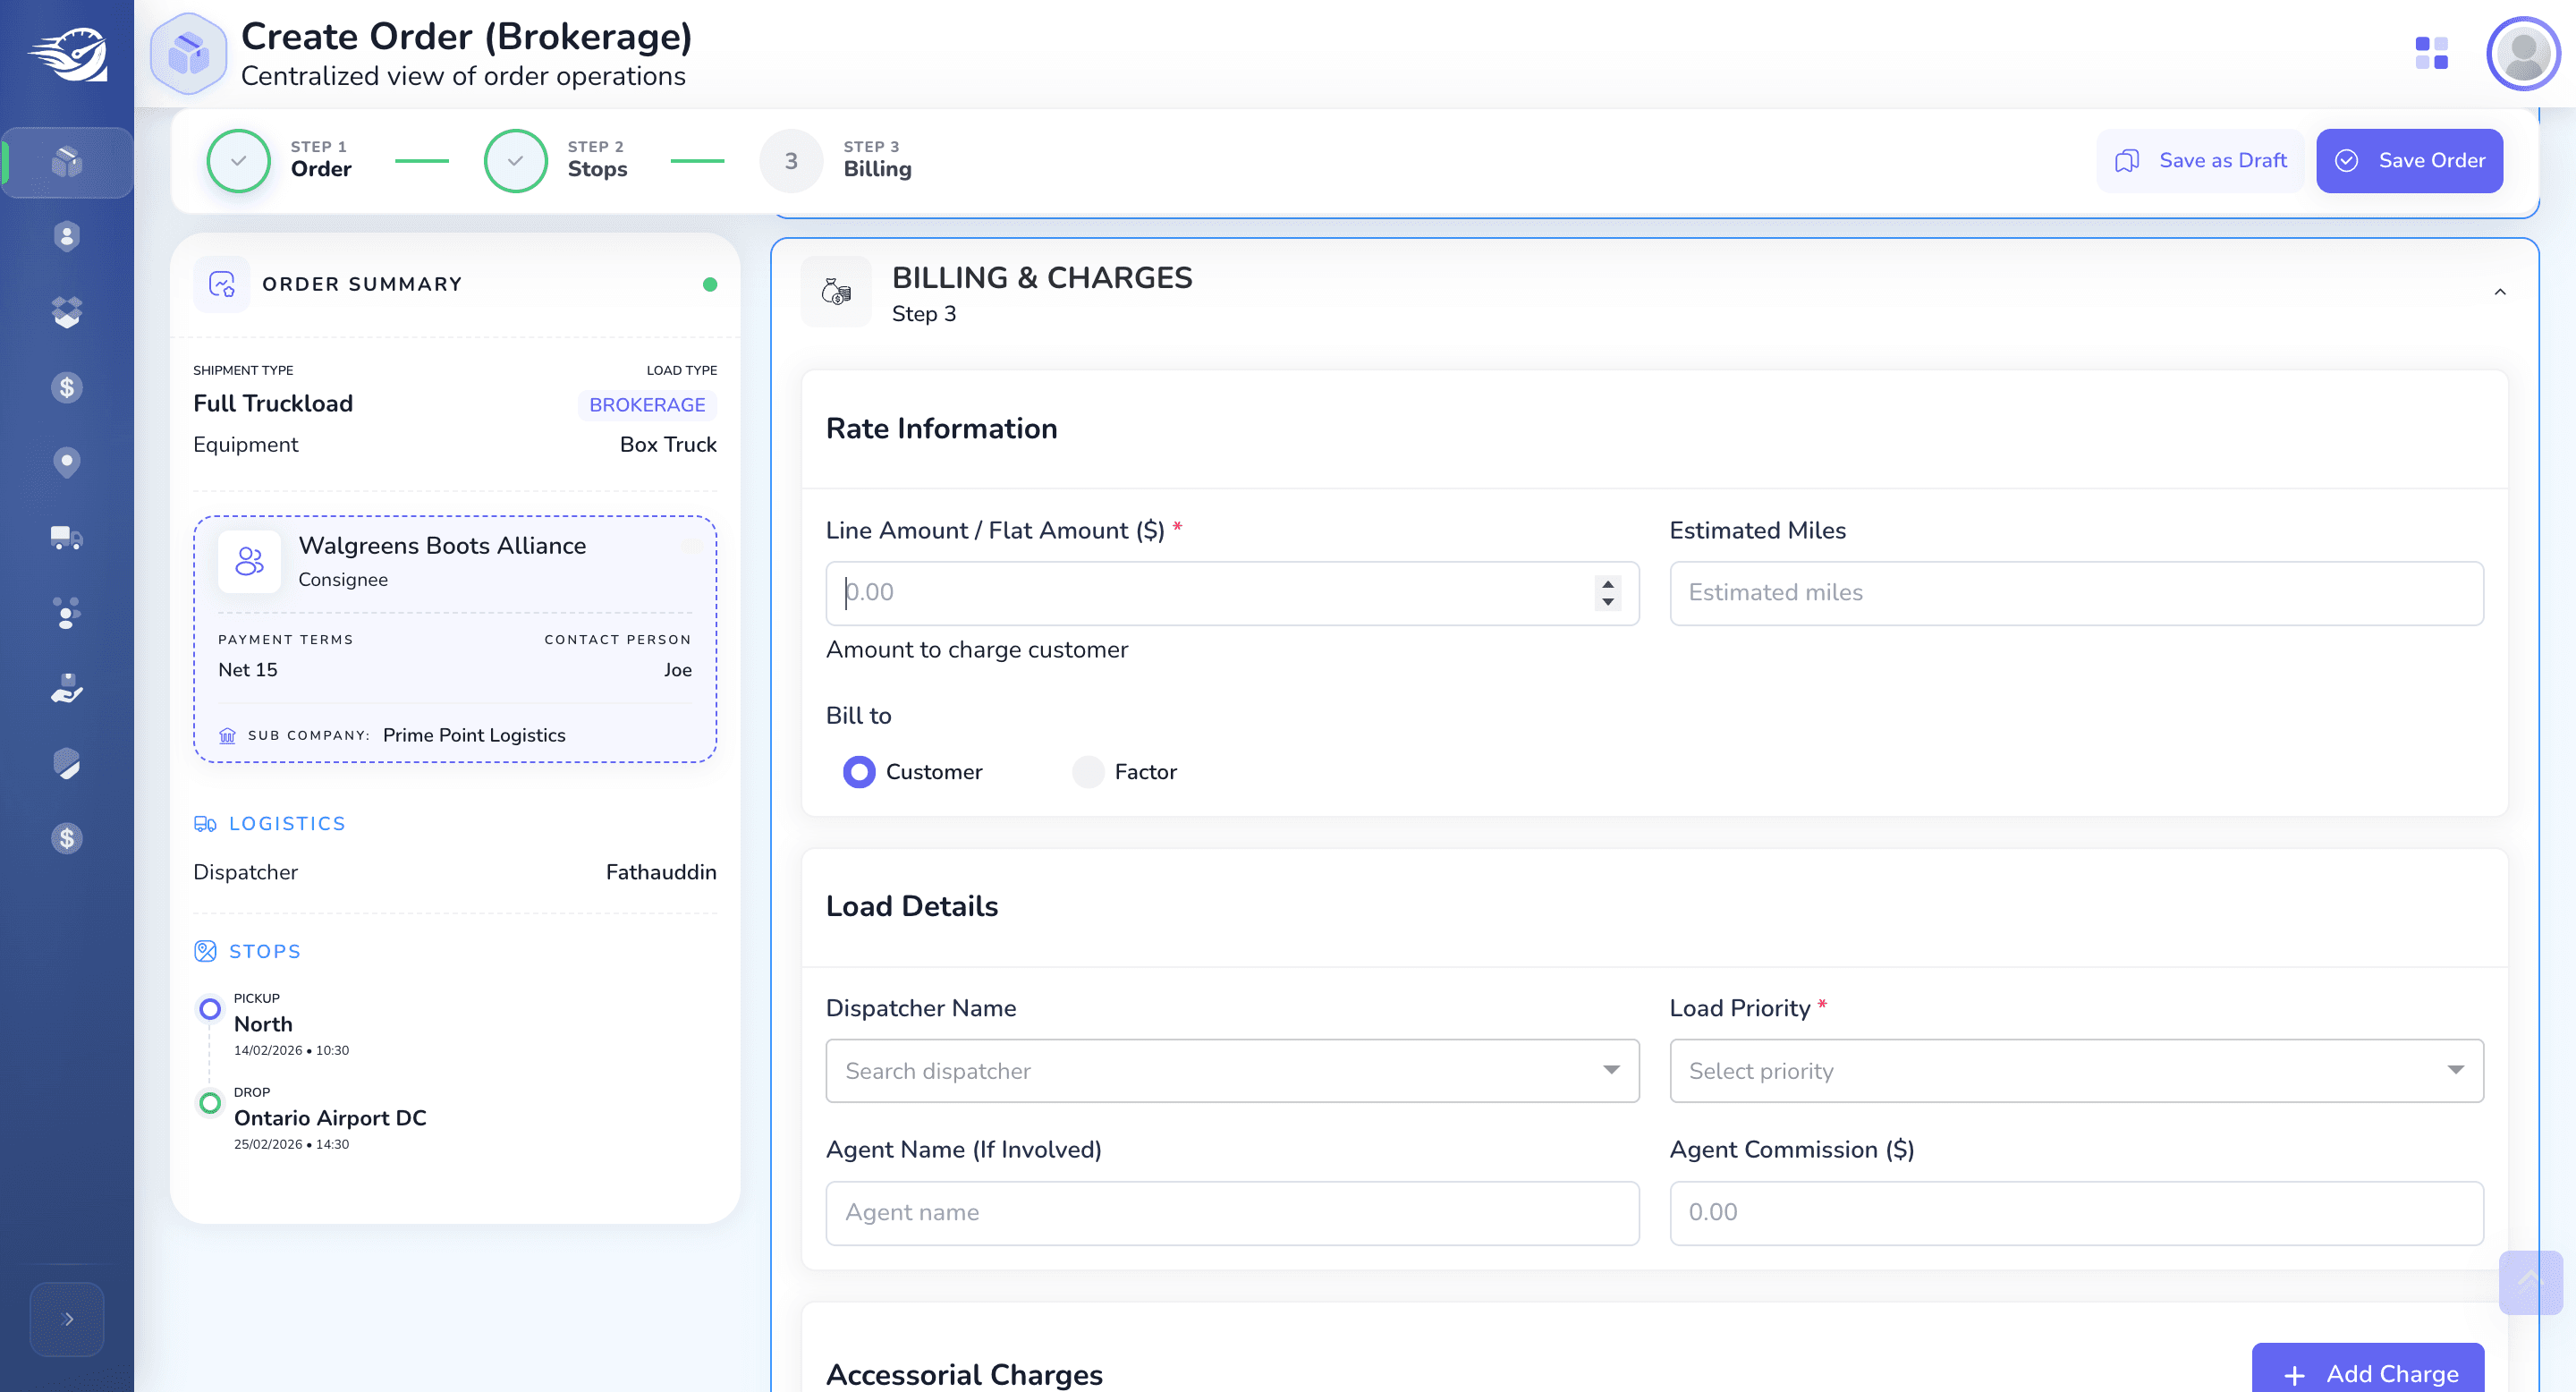Open the lower dollar sign sidebar icon
Viewport: 2576px width, 1392px height.
point(67,838)
